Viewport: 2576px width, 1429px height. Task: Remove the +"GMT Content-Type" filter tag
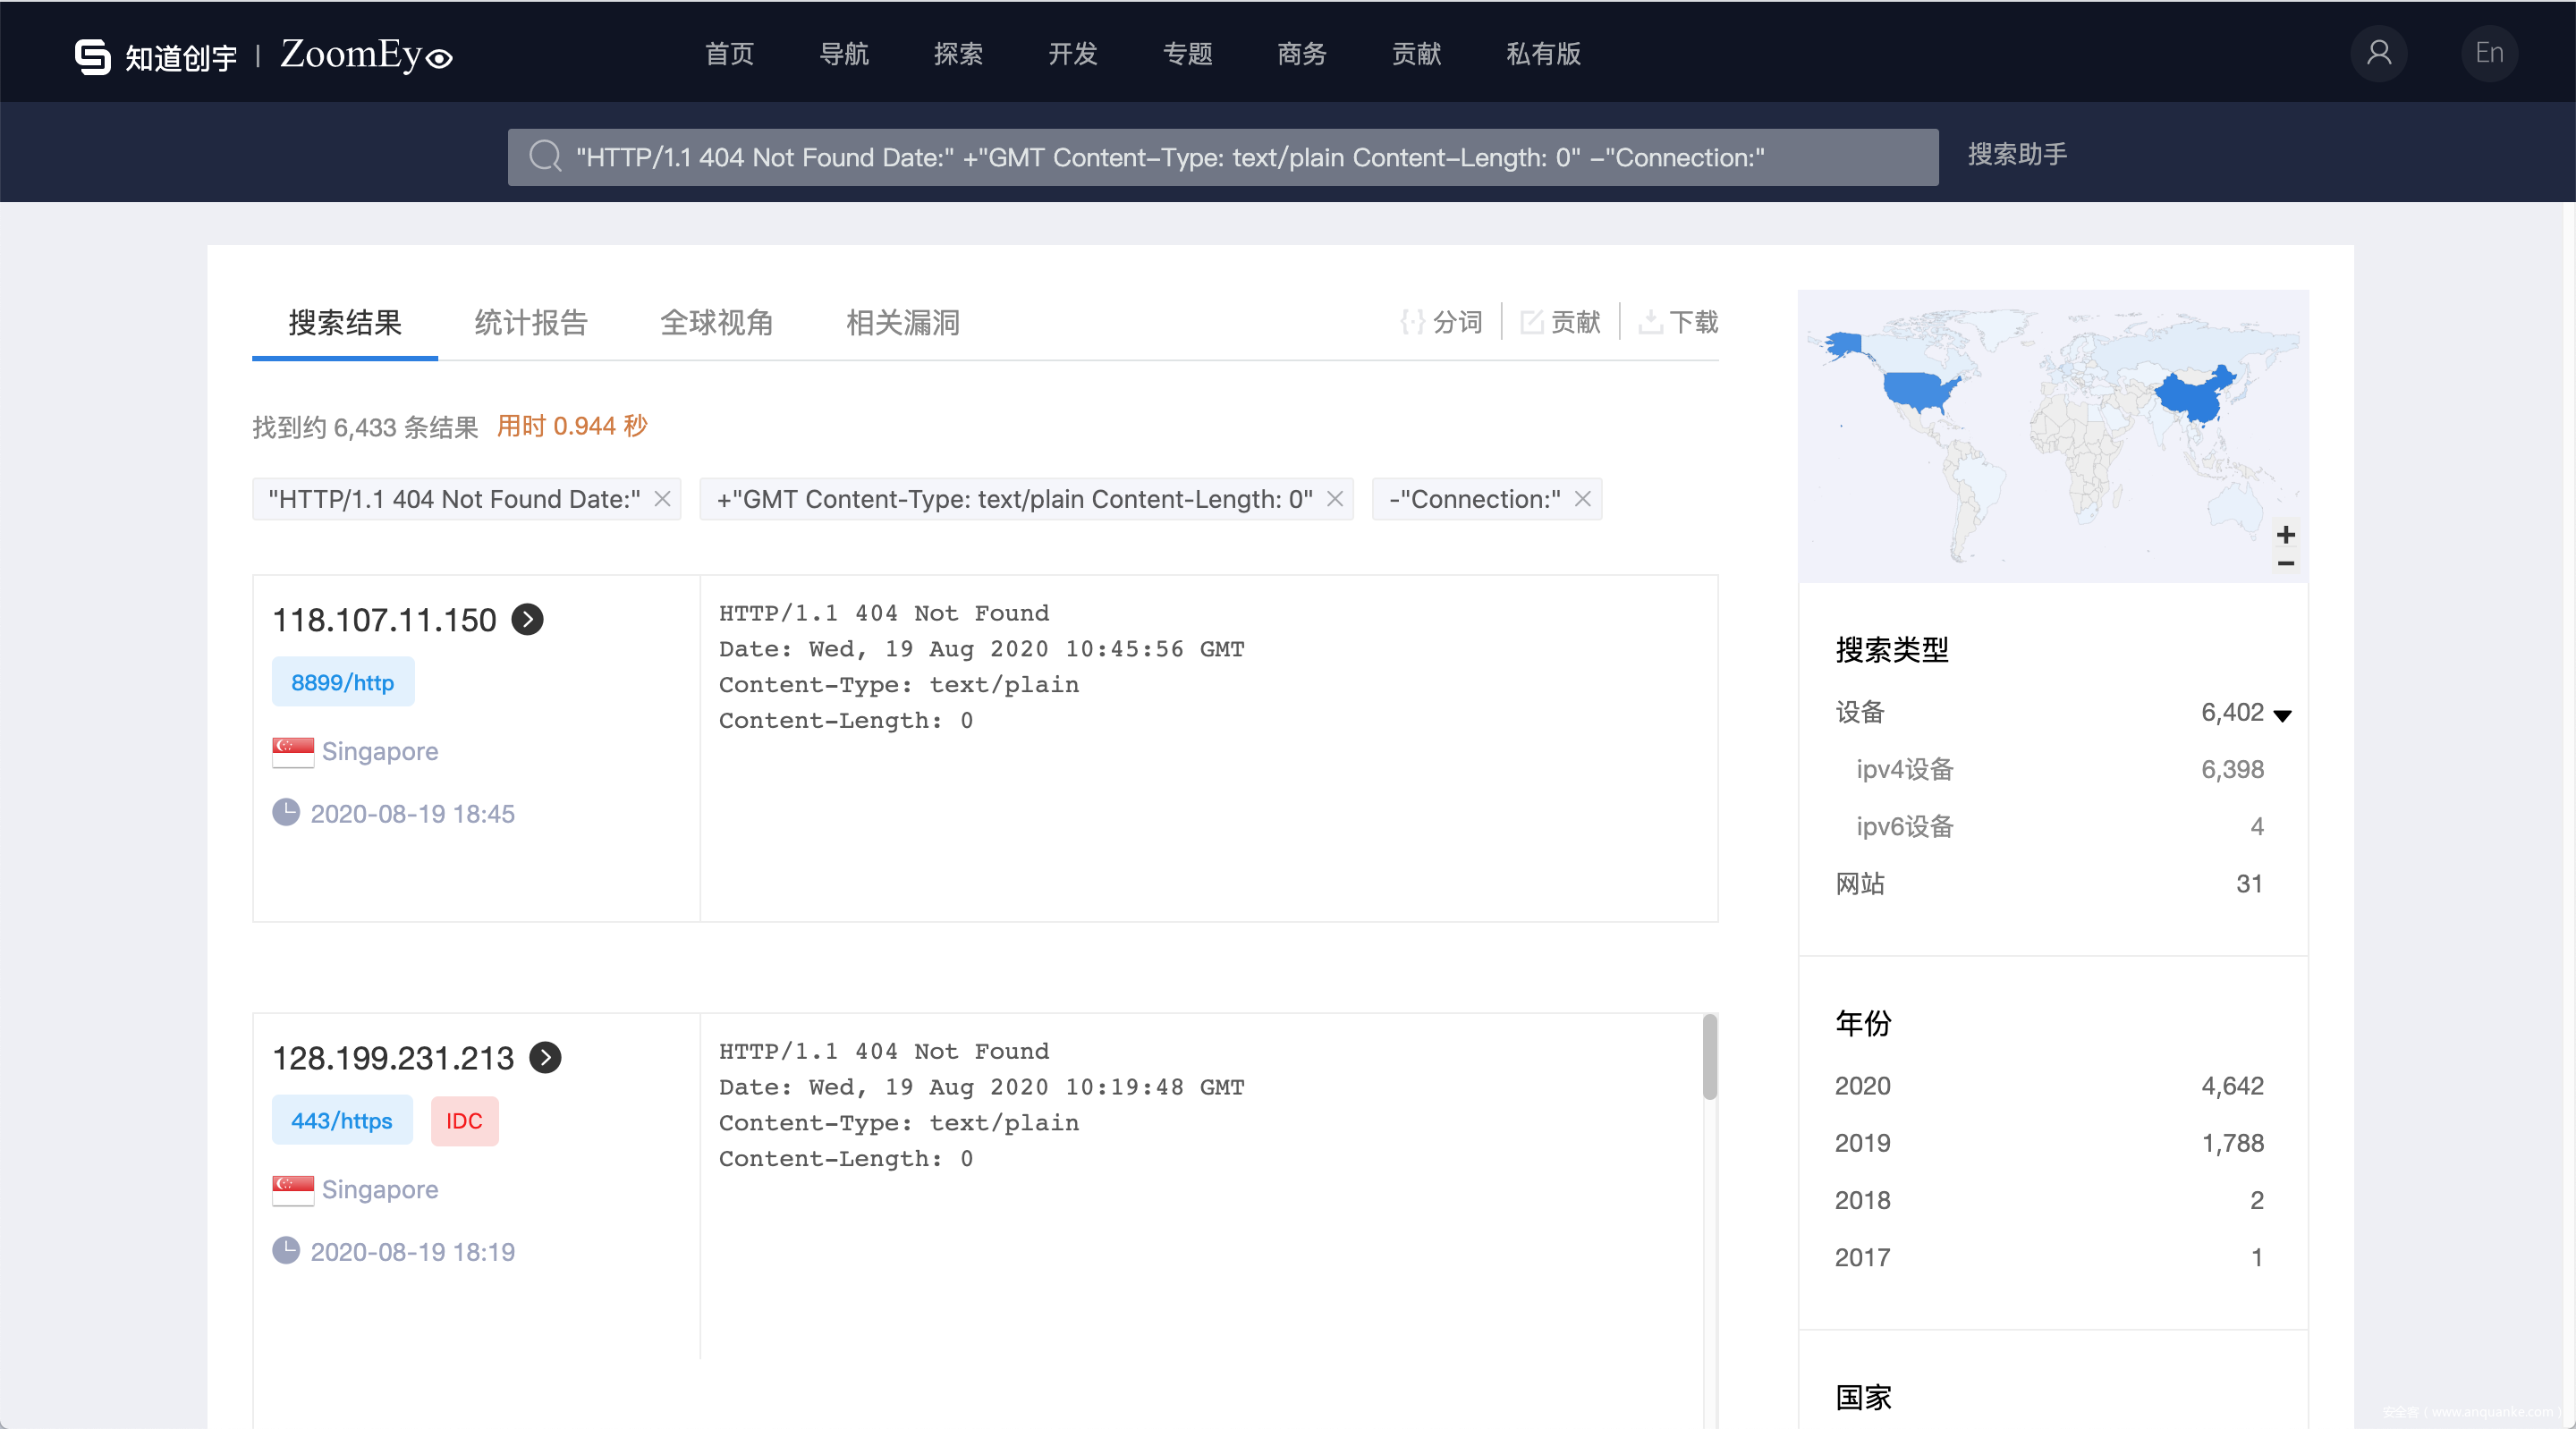(x=1334, y=499)
